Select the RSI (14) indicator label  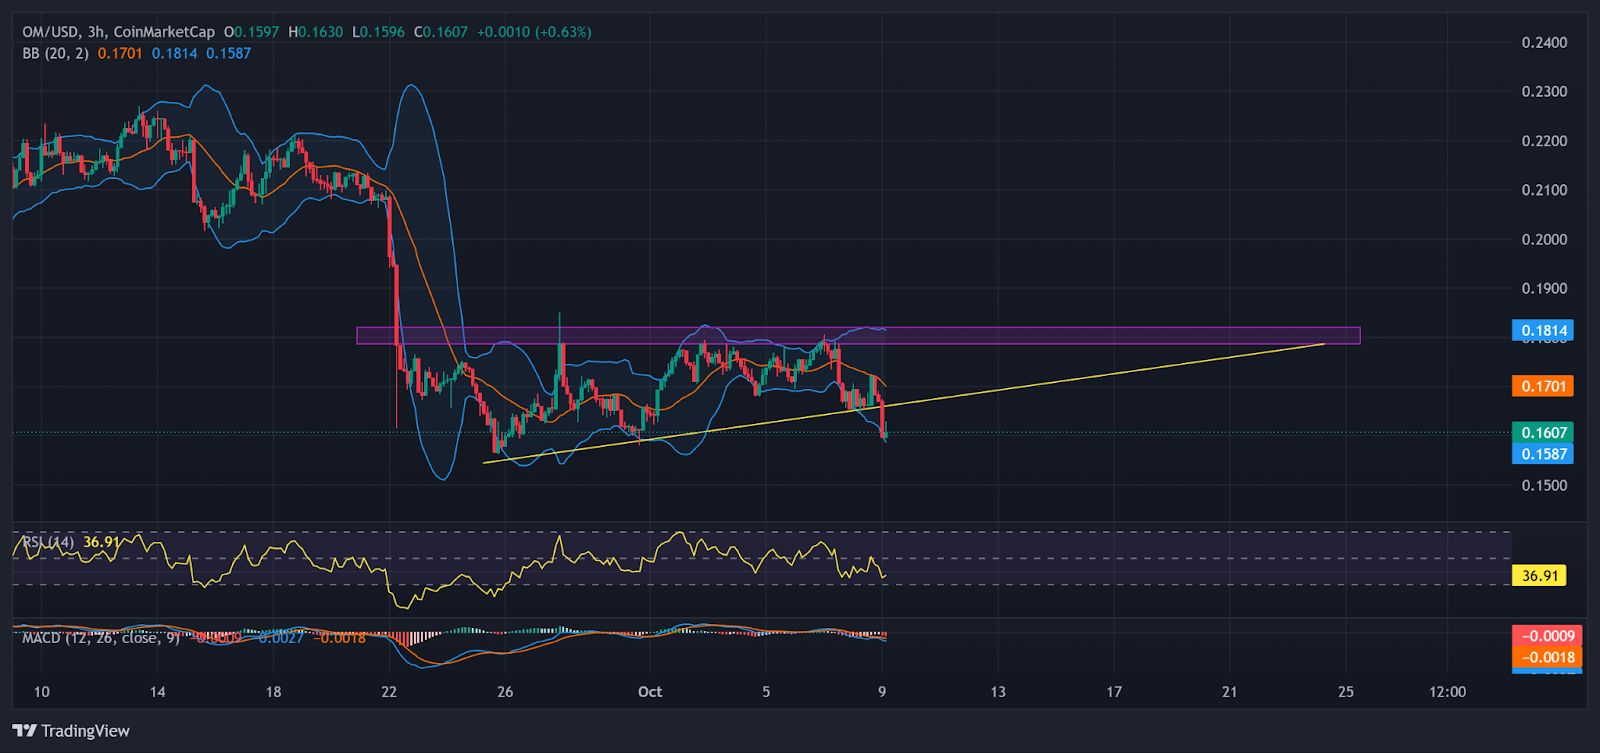click(48, 542)
